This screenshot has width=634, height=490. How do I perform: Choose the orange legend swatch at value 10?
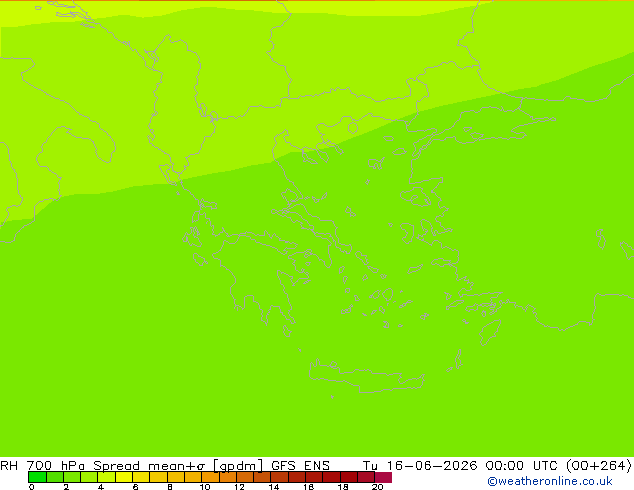pyautogui.click(x=210, y=477)
